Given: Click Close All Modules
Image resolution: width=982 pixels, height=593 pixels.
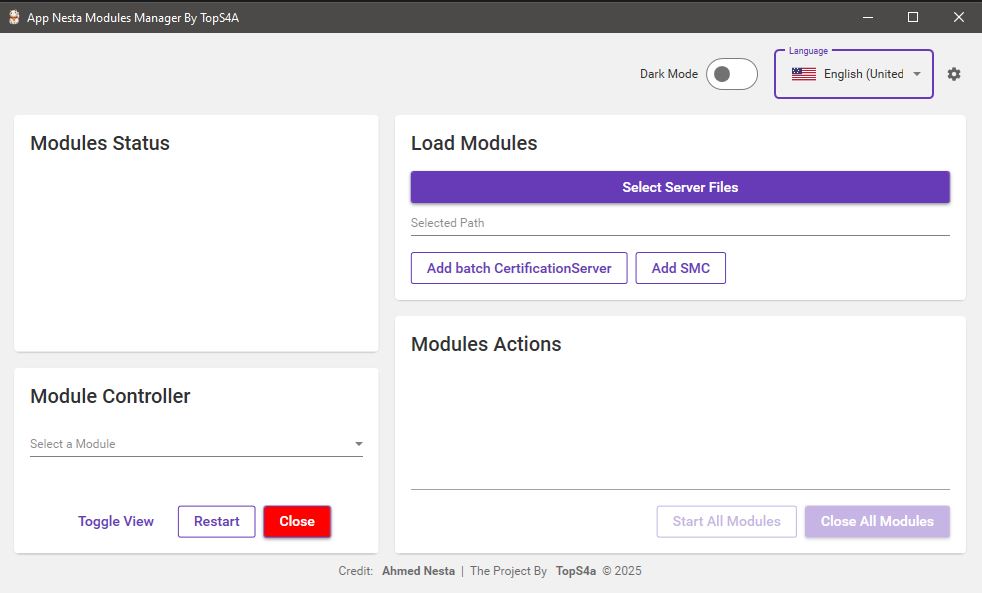Looking at the screenshot, I should click(x=876, y=521).
